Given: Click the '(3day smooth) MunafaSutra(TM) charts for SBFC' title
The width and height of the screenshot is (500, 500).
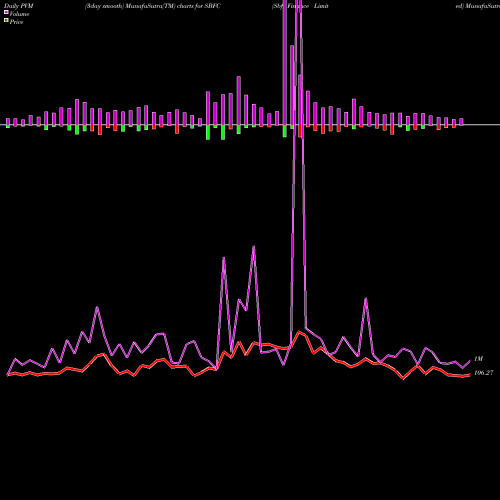Looking at the screenshot, I should click(153, 6).
